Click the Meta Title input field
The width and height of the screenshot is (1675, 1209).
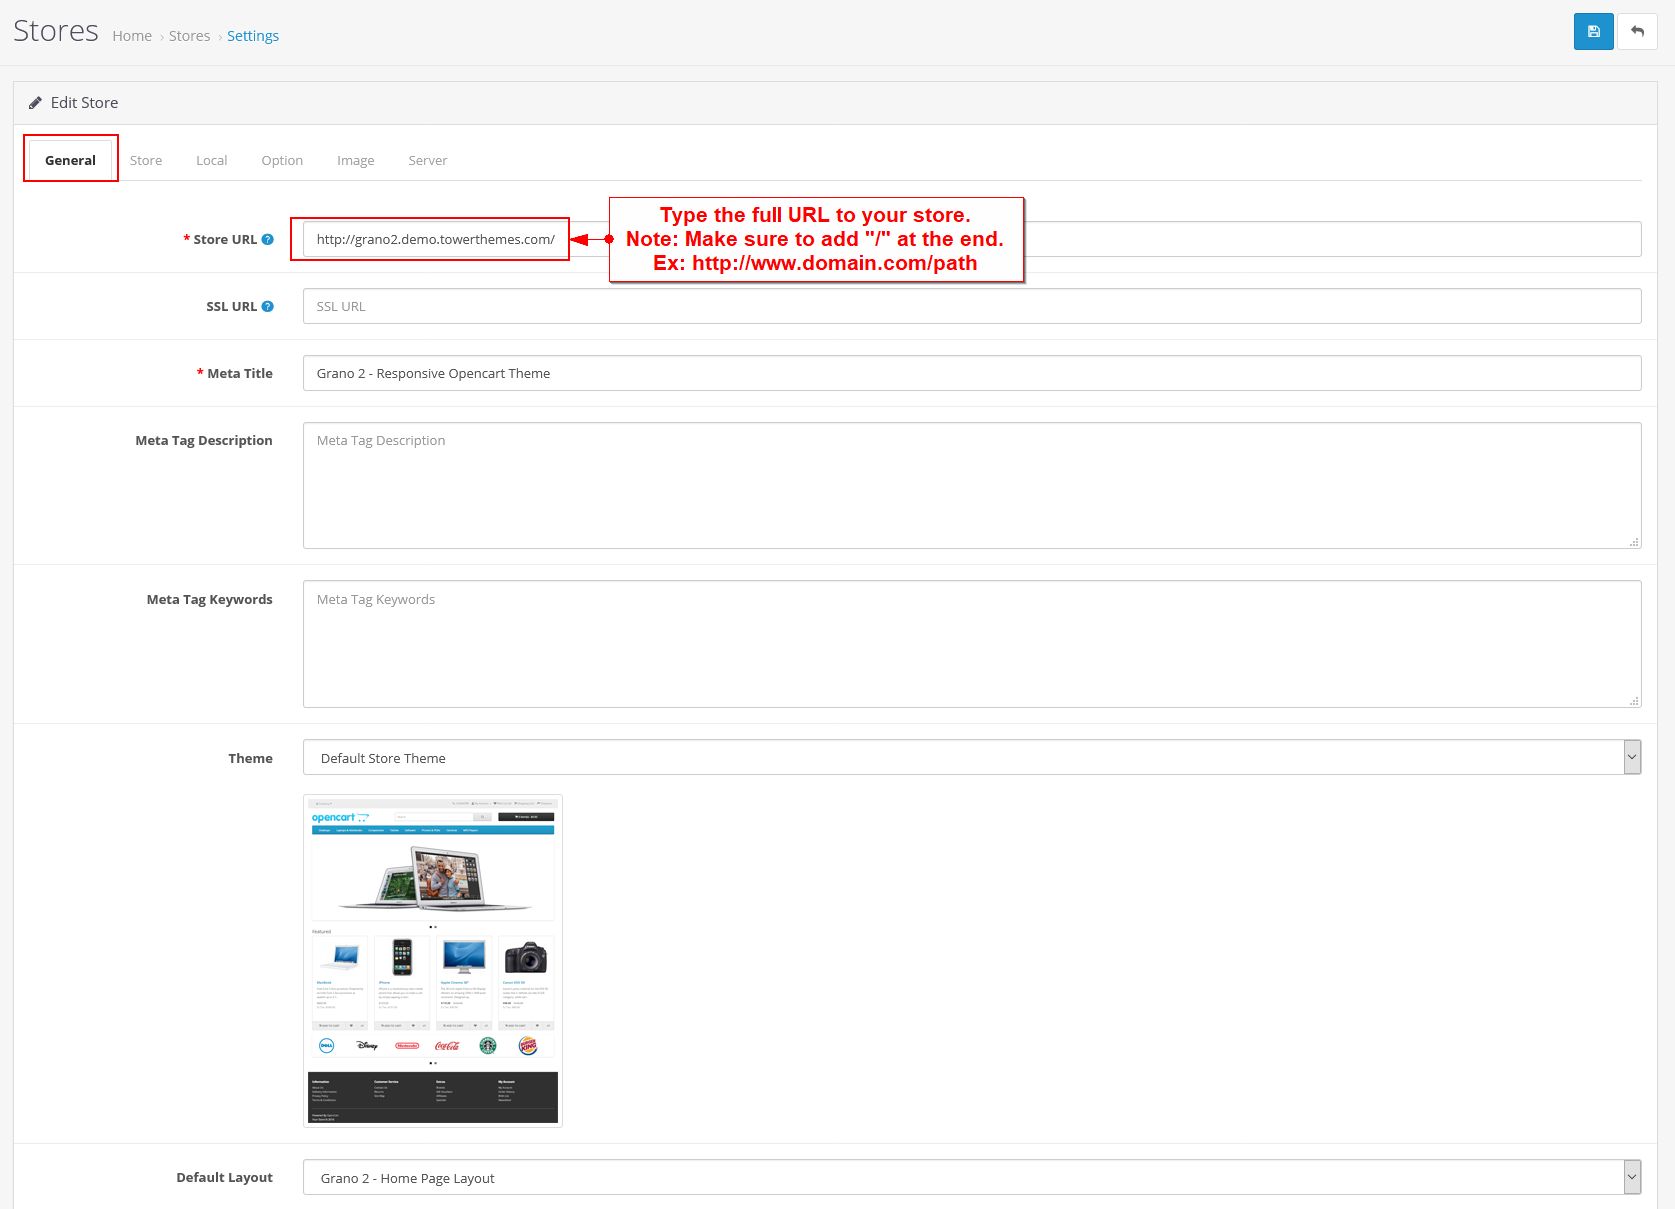click(972, 373)
